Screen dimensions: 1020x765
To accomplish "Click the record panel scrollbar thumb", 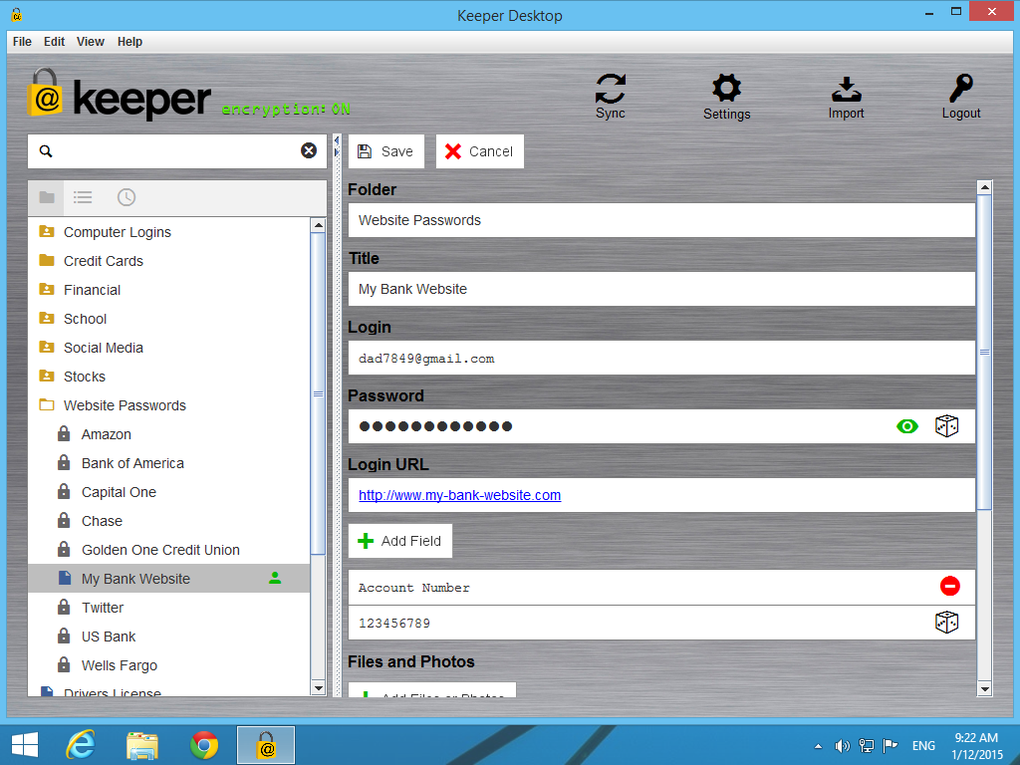I will (984, 352).
